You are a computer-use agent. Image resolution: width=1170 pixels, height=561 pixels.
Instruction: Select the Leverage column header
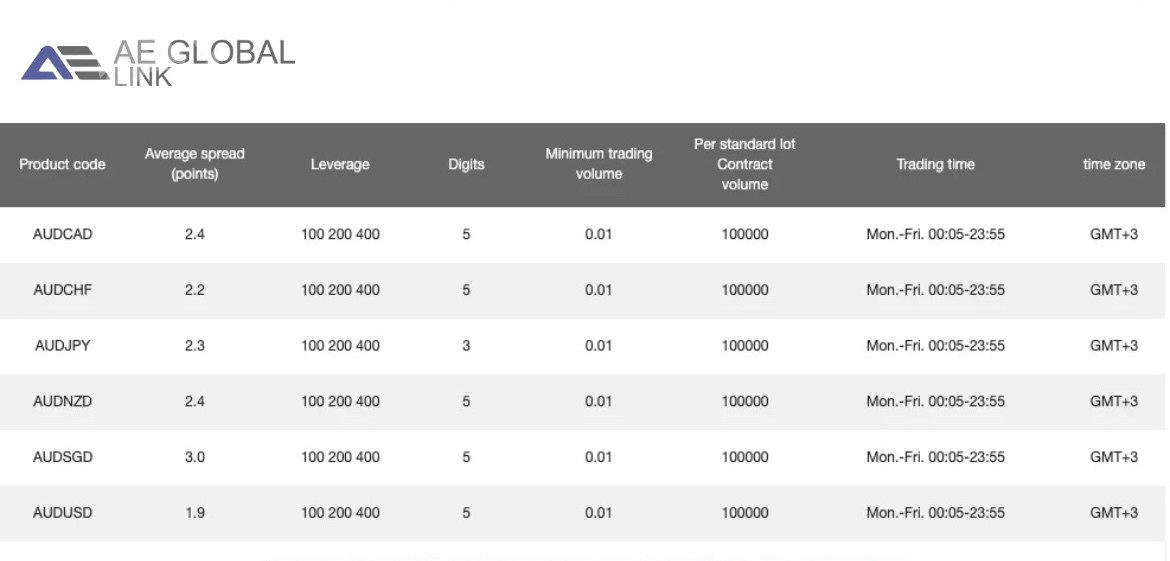[340, 165]
